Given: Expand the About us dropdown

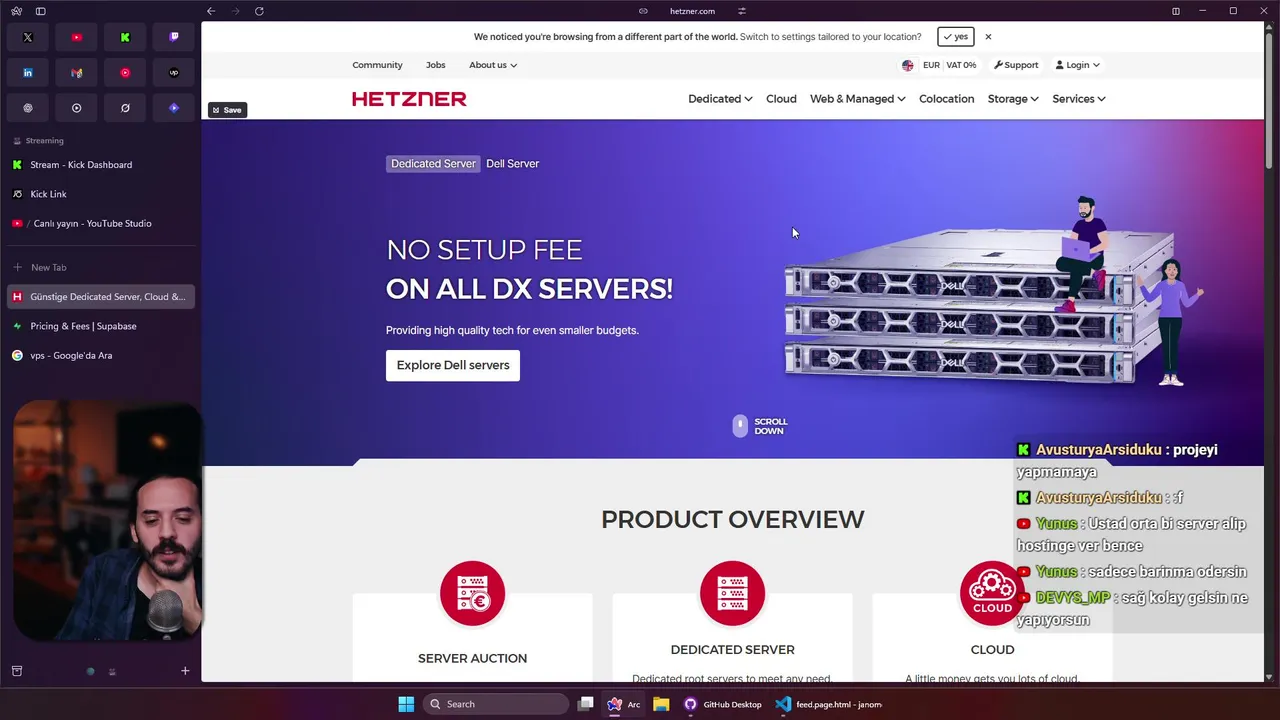Looking at the screenshot, I should point(493,65).
